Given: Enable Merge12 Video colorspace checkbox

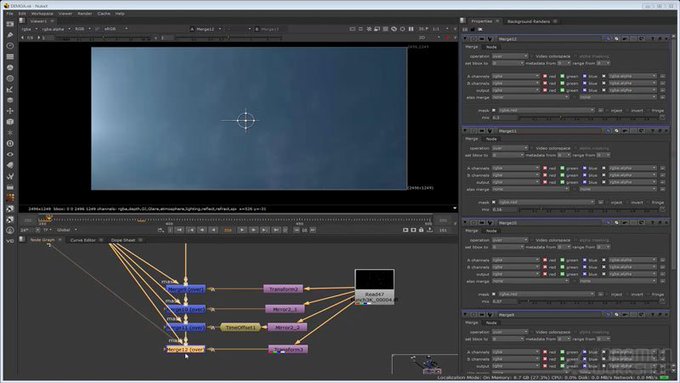Looking at the screenshot, I should pyautogui.click(x=532, y=56).
